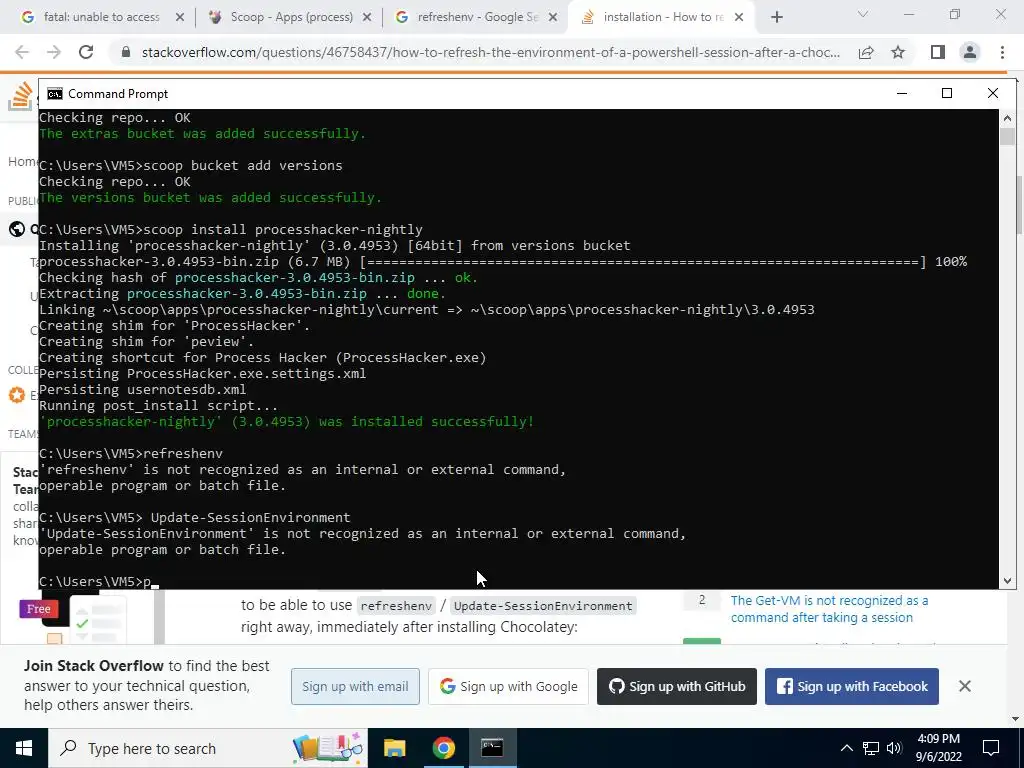Screen dimensions: 1024x768
Task: Sign up with Facebook button
Action: click(852, 686)
